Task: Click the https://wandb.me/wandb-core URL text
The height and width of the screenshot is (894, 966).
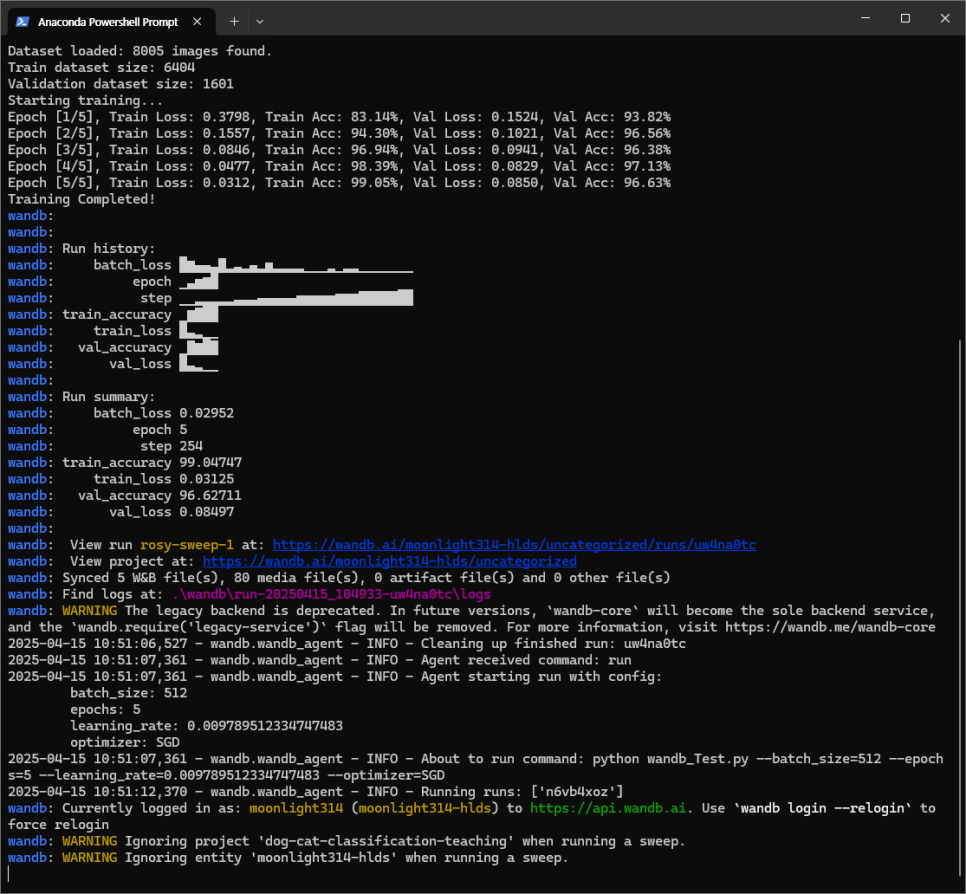Action: tap(830, 627)
